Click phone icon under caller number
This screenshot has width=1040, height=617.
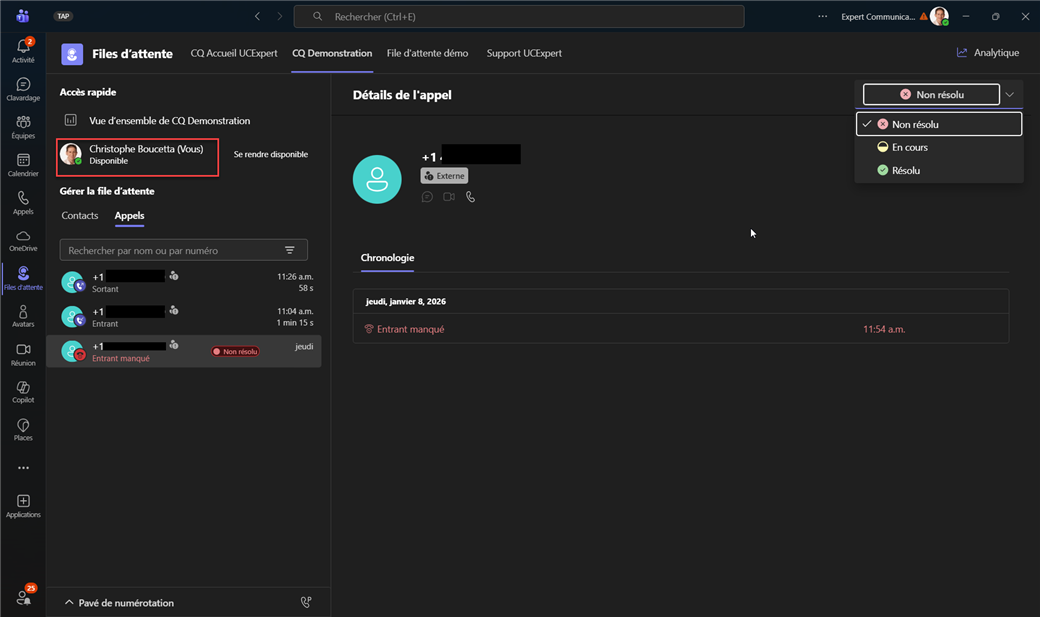(470, 197)
